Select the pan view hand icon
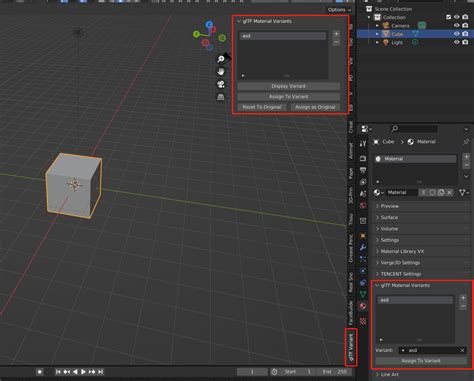This screenshot has width=474, height=381. [x=221, y=71]
